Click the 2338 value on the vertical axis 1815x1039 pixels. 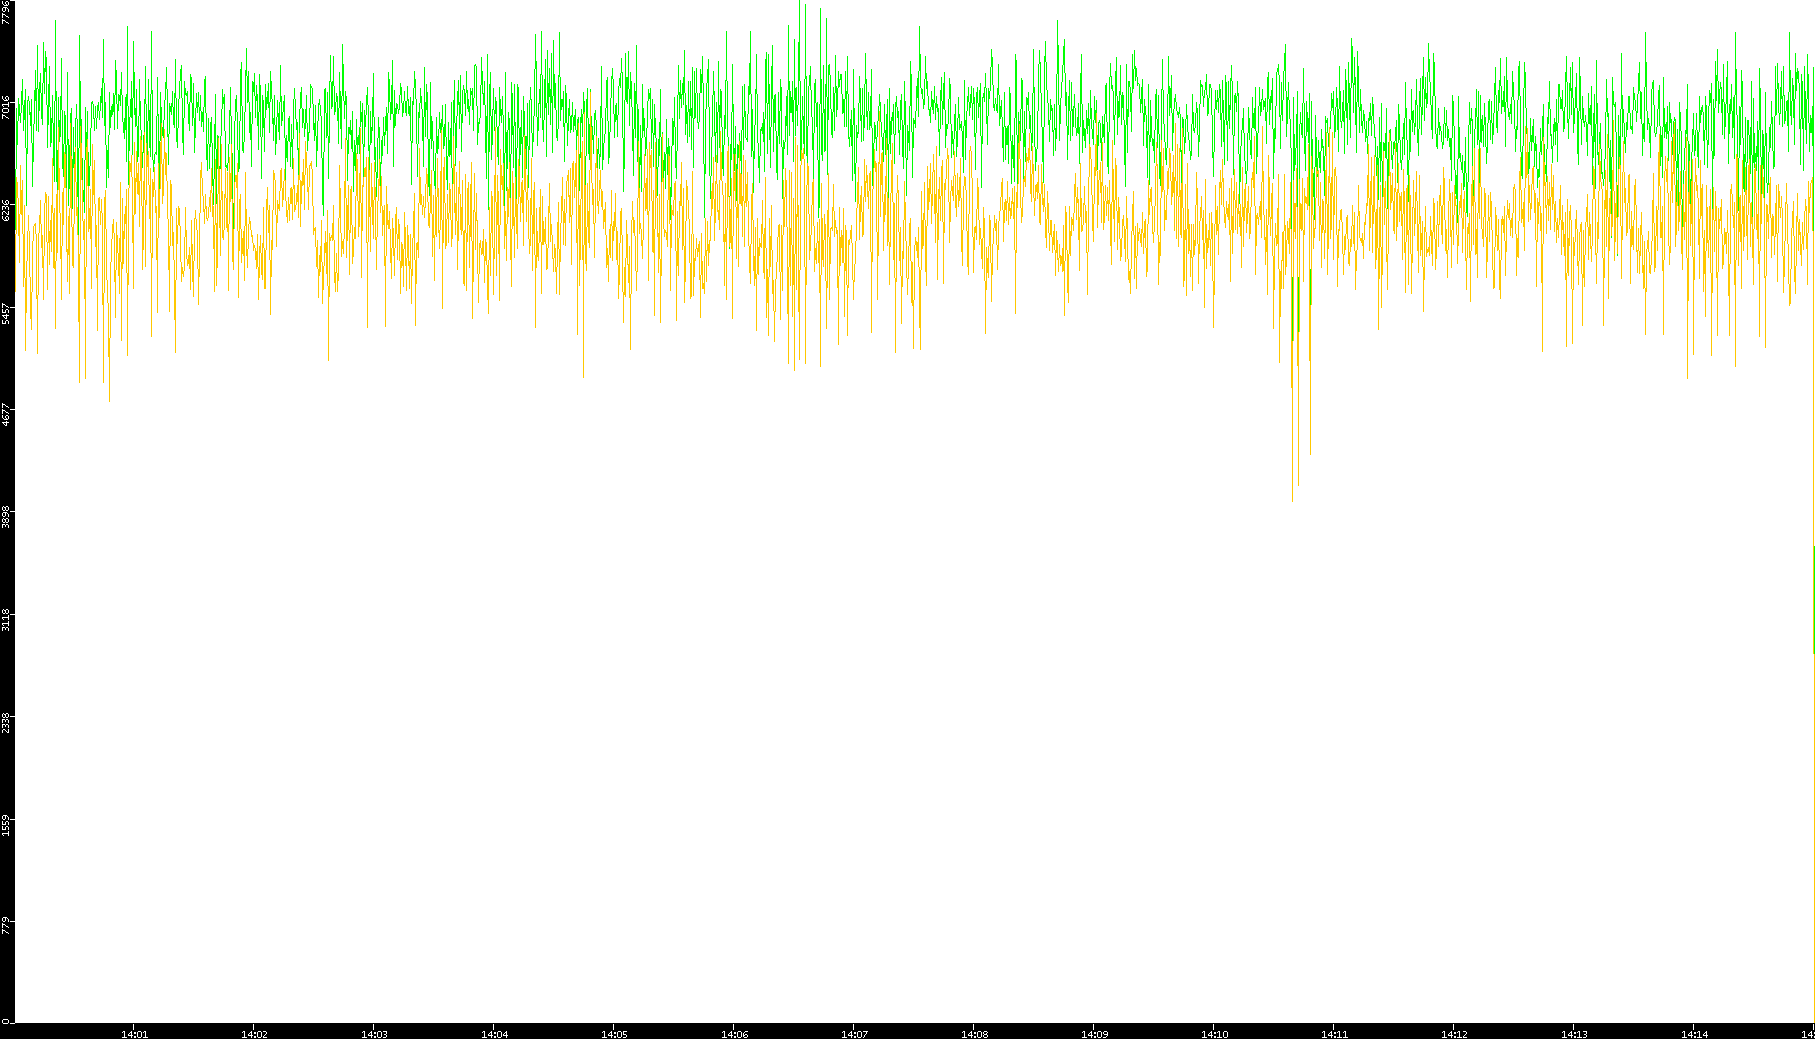point(6,723)
